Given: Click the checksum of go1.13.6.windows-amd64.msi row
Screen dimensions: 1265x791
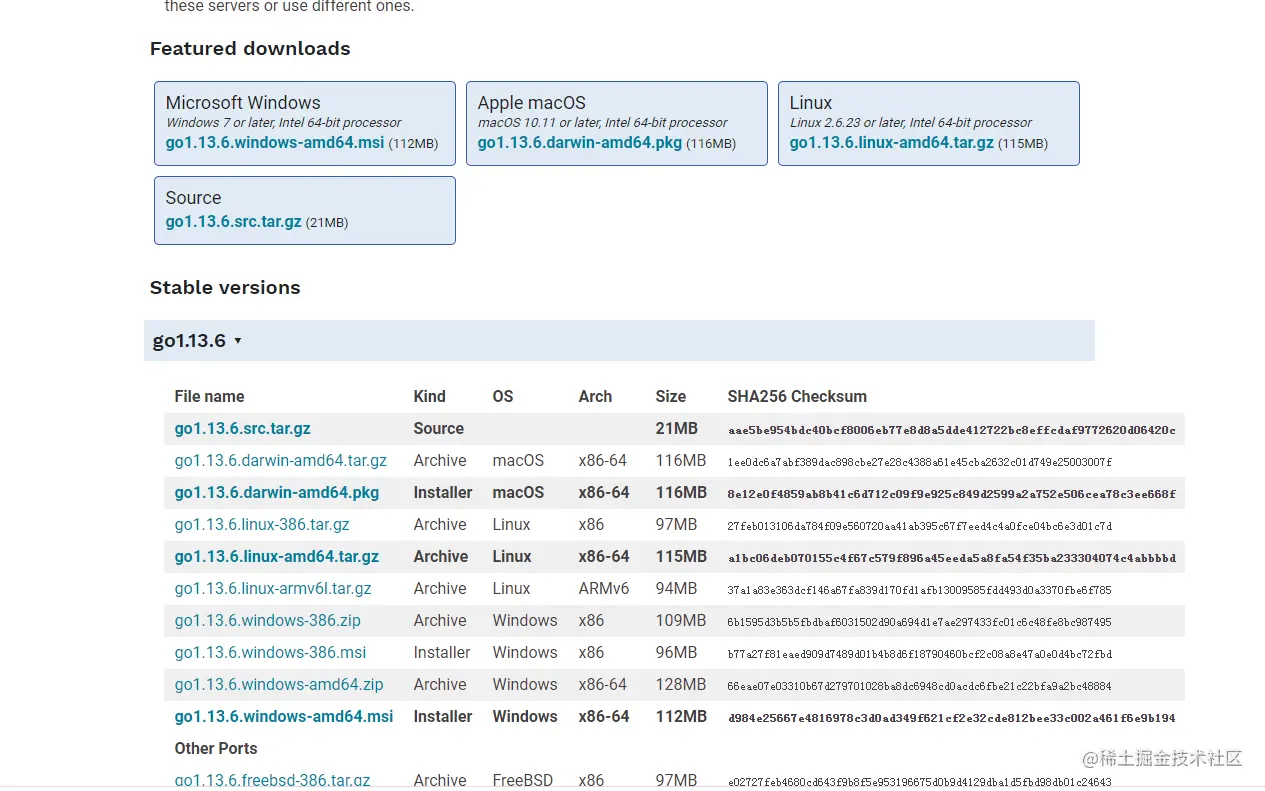Looking at the screenshot, I should coord(952,718).
